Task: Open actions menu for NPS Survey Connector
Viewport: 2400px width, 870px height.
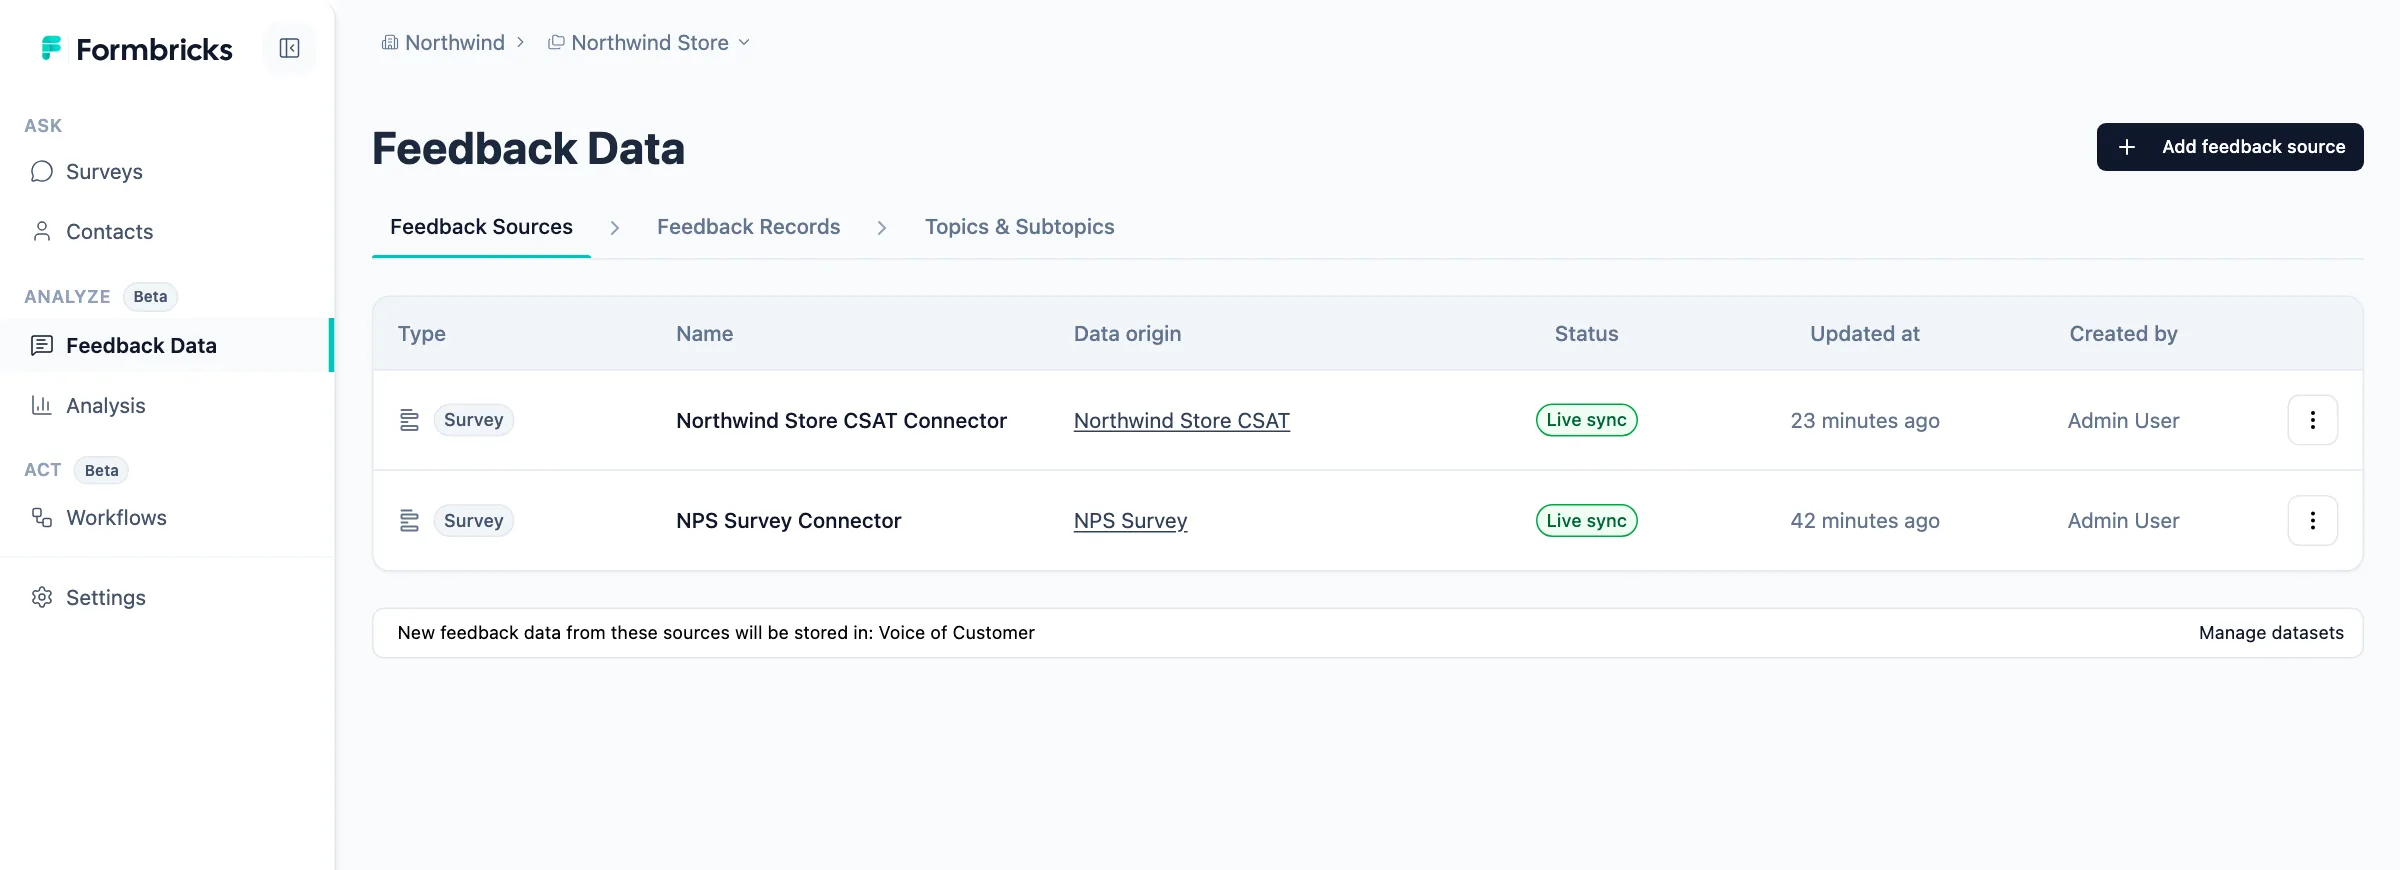Action: click(2312, 520)
